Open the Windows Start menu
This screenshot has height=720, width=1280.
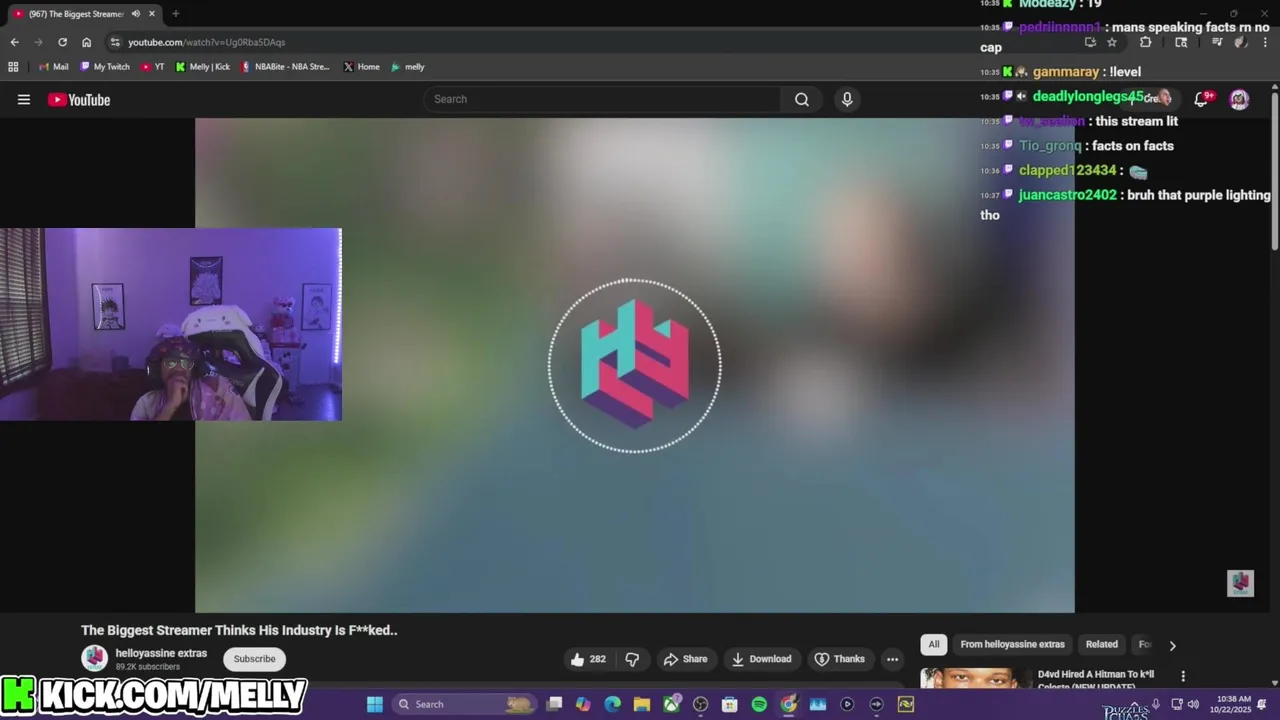coord(375,704)
